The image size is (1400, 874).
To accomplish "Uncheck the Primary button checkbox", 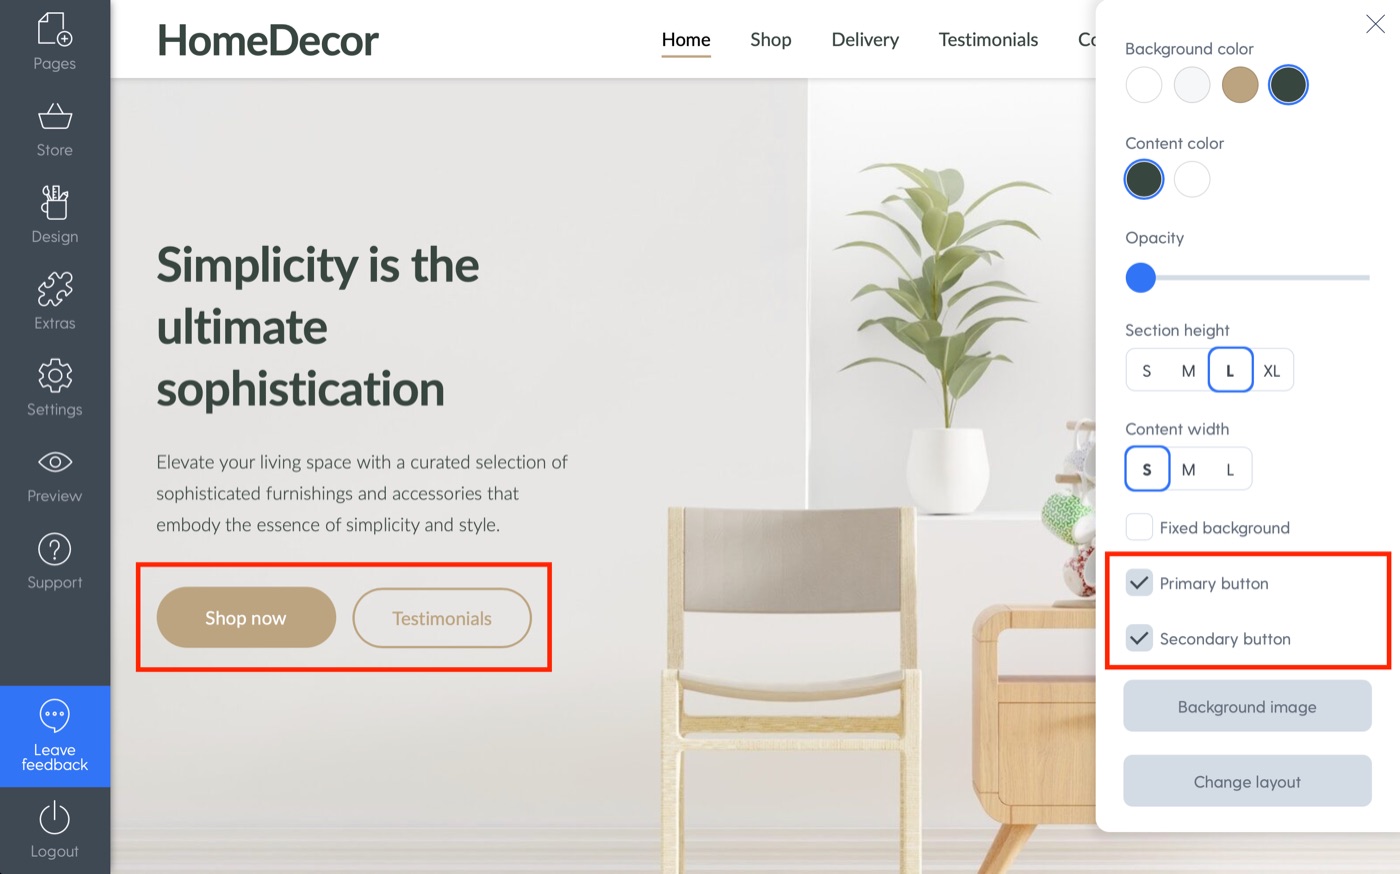I will tap(1139, 583).
